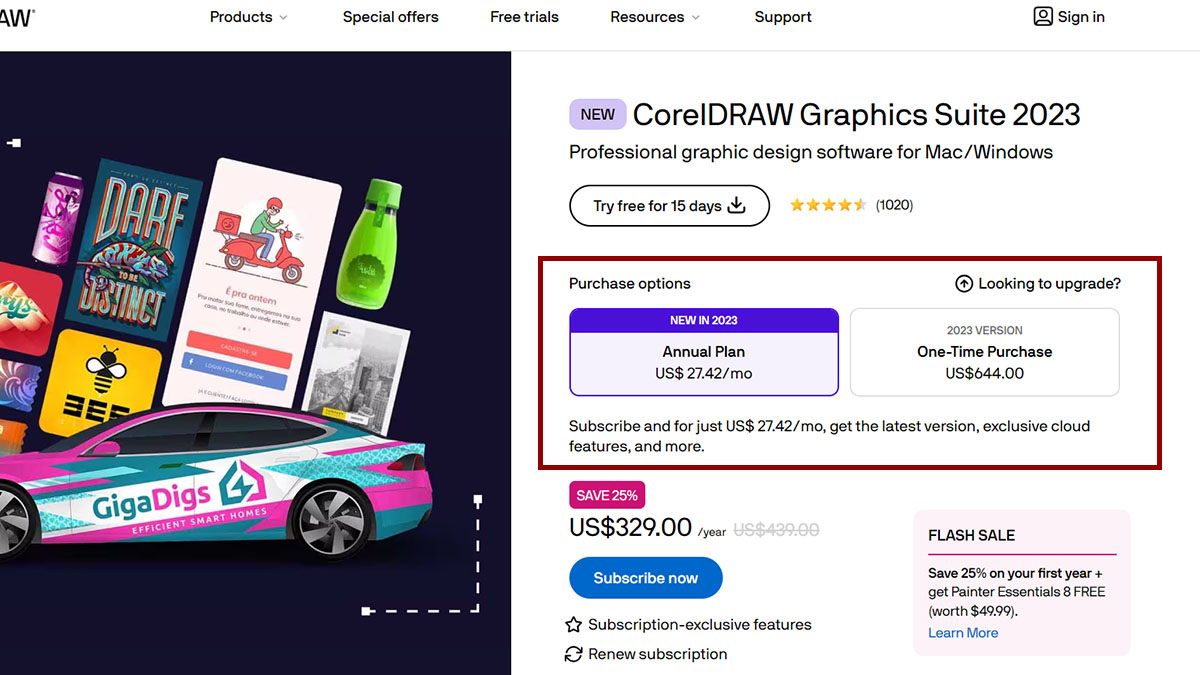Click the 1020 reviews count link
This screenshot has height=675, width=1200.
coord(893,204)
